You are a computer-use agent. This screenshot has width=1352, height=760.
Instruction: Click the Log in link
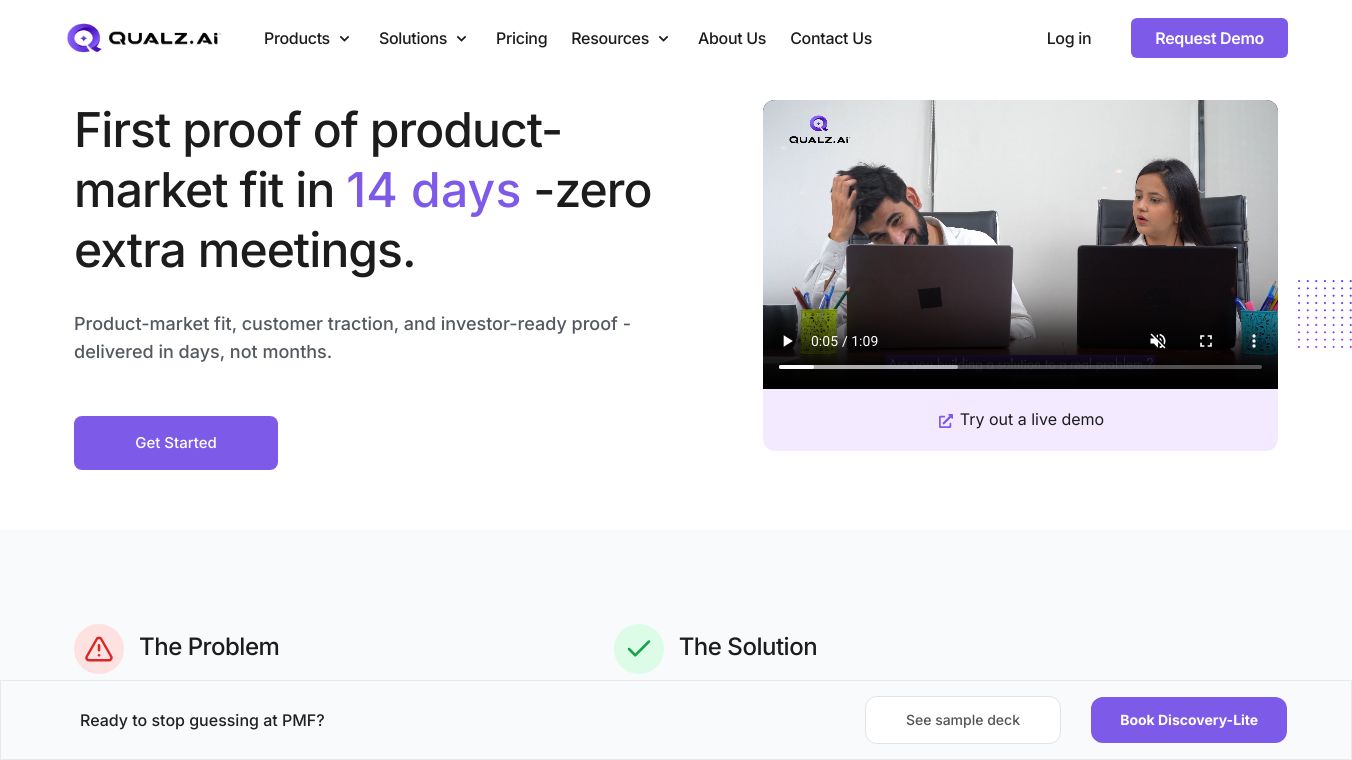[x=1068, y=38]
